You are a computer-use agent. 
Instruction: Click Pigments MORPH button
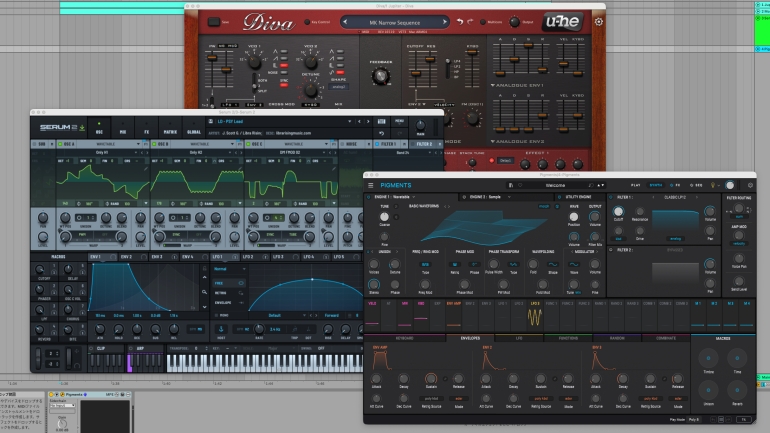[x=544, y=207]
